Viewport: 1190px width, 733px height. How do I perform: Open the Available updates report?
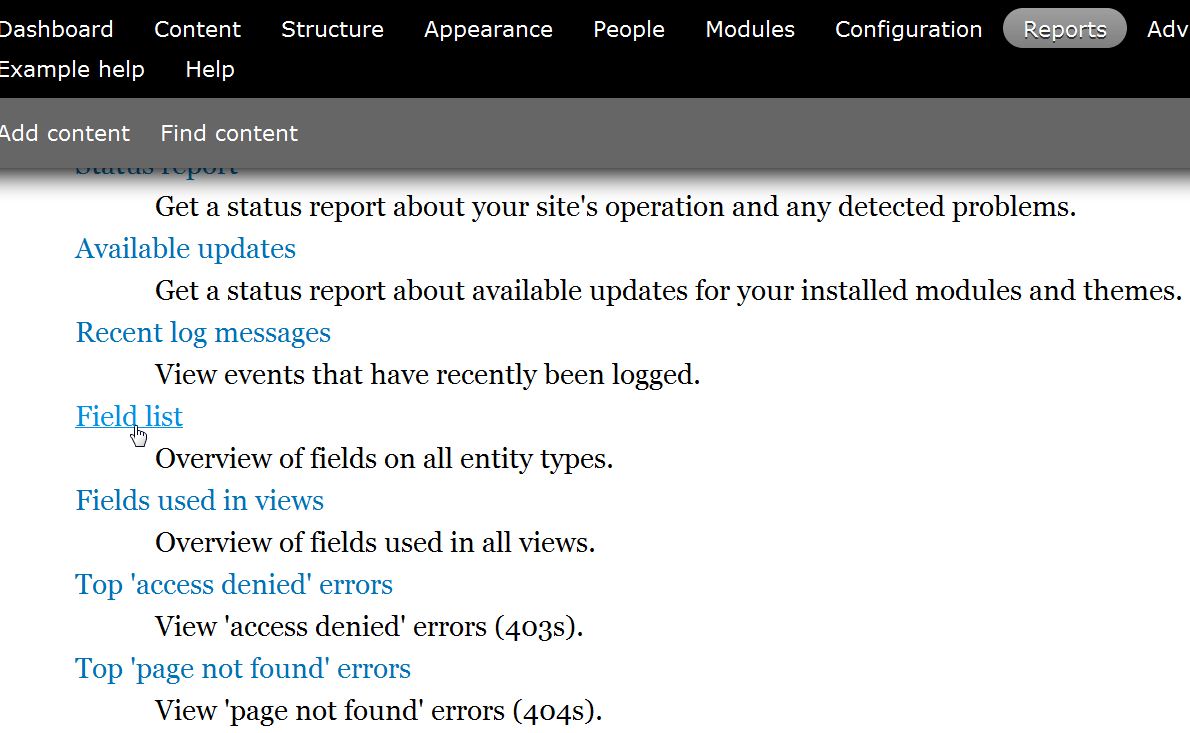click(x=185, y=248)
